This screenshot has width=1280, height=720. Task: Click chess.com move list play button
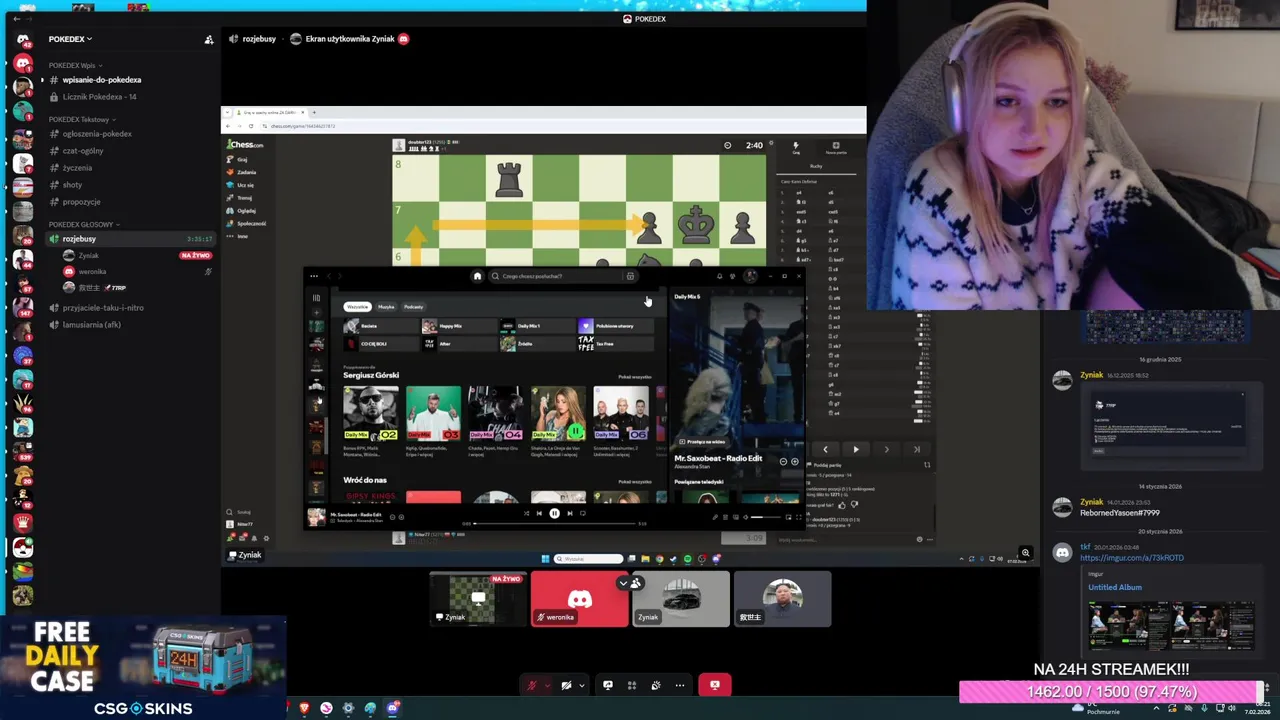click(x=856, y=450)
